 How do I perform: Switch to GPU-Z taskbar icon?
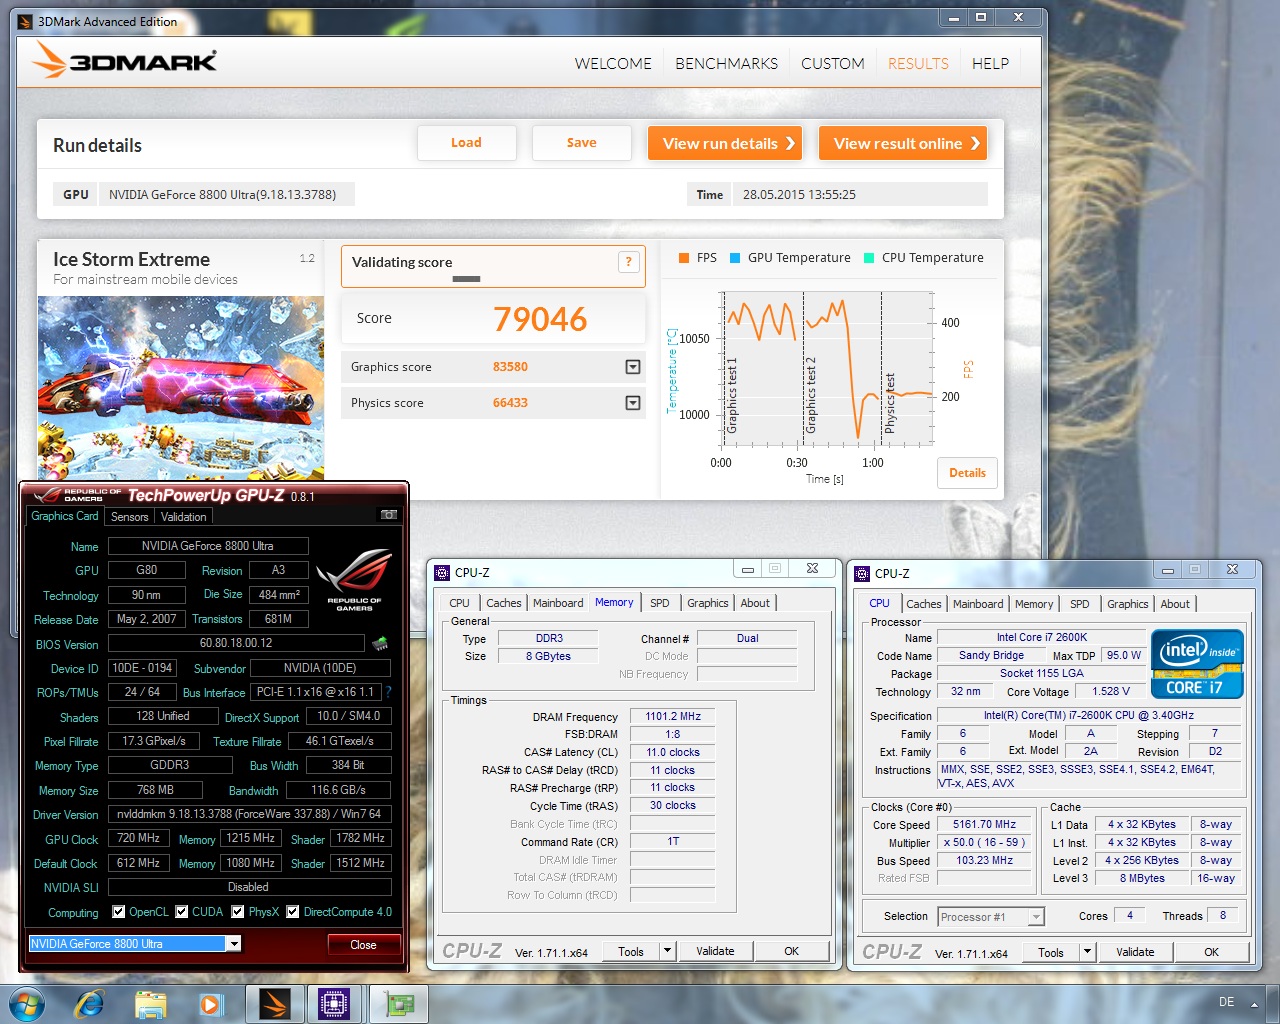pos(399,1004)
